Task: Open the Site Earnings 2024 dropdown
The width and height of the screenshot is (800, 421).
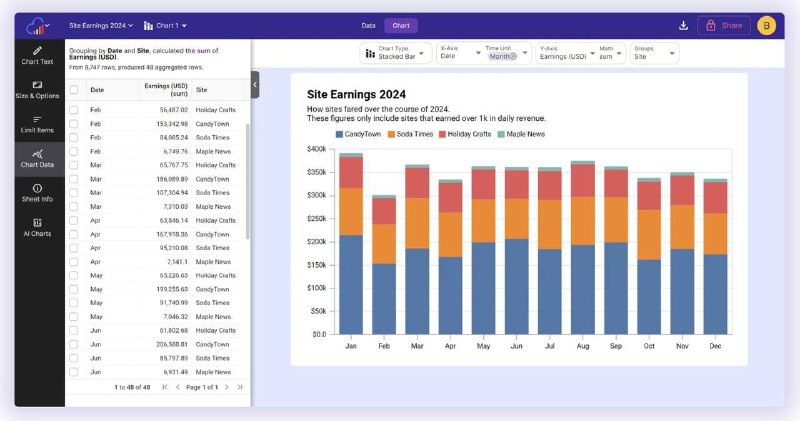Action: click(x=101, y=25)
